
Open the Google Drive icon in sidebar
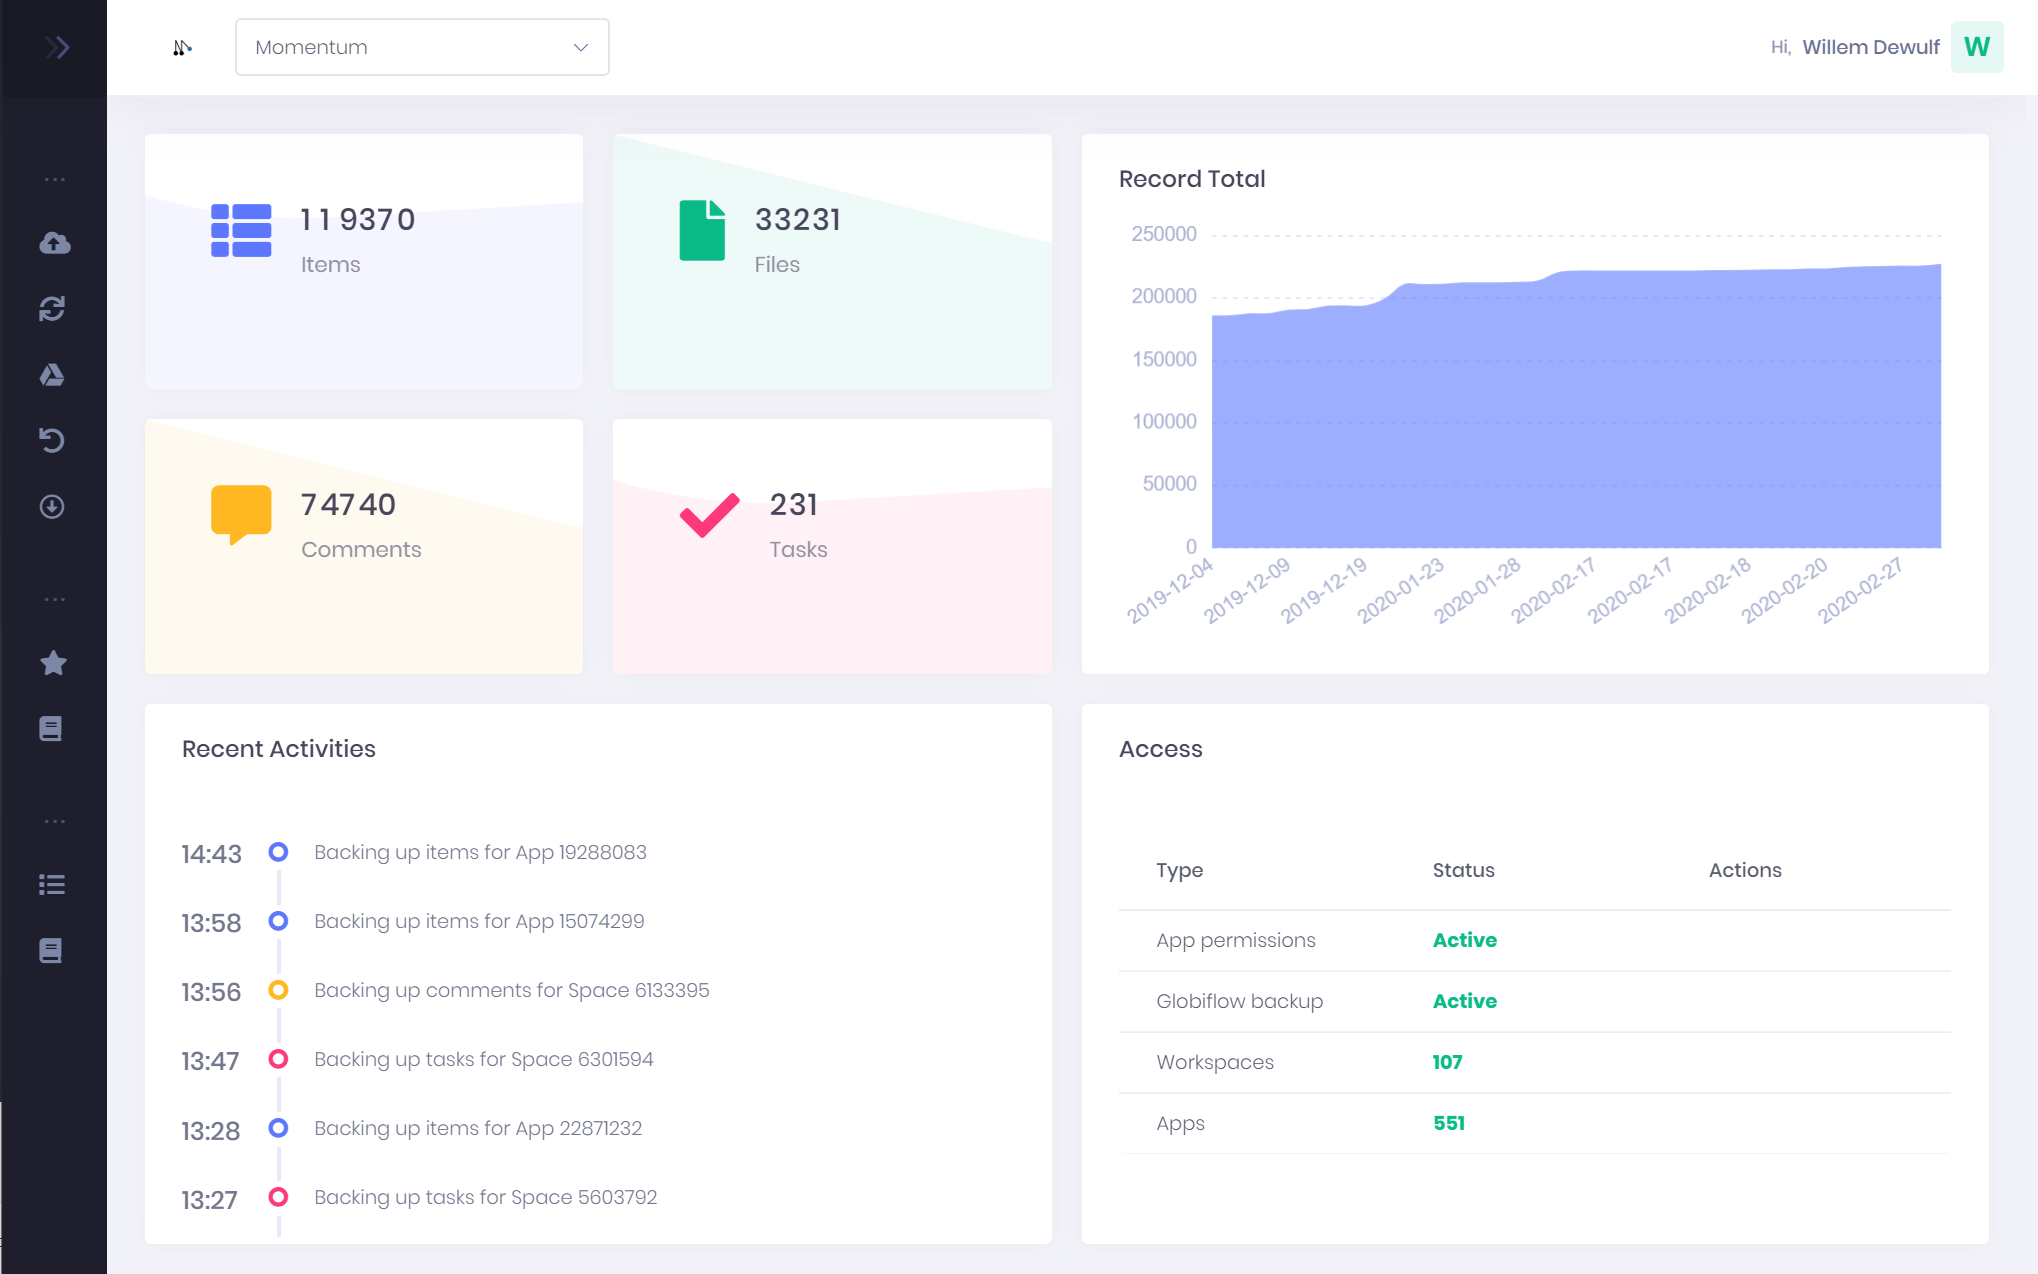(x=53, y=375)
